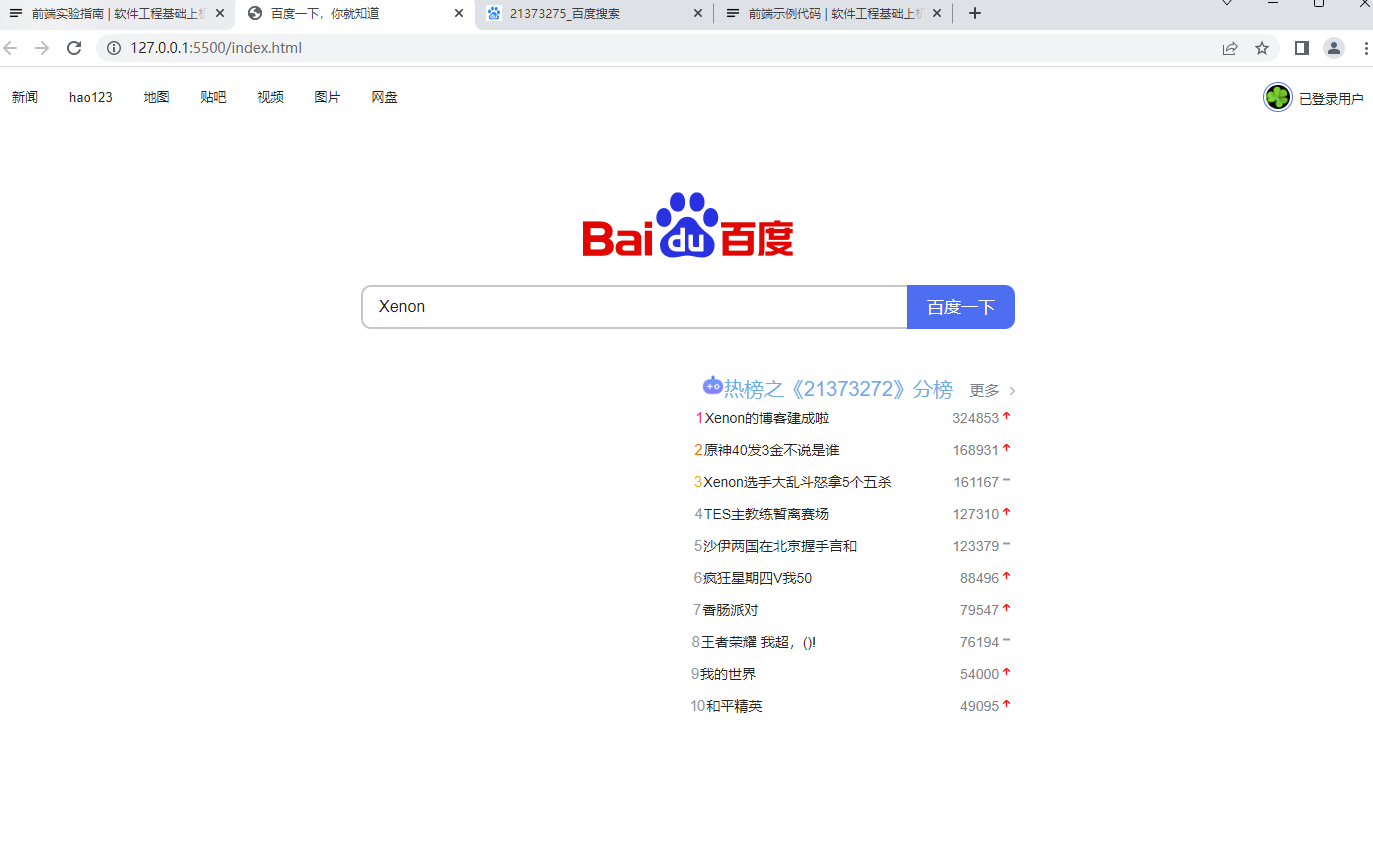Screen dimensions: 1373x855
Task: Expand more hot list via chevron arrow
Action: point(1012,391)
